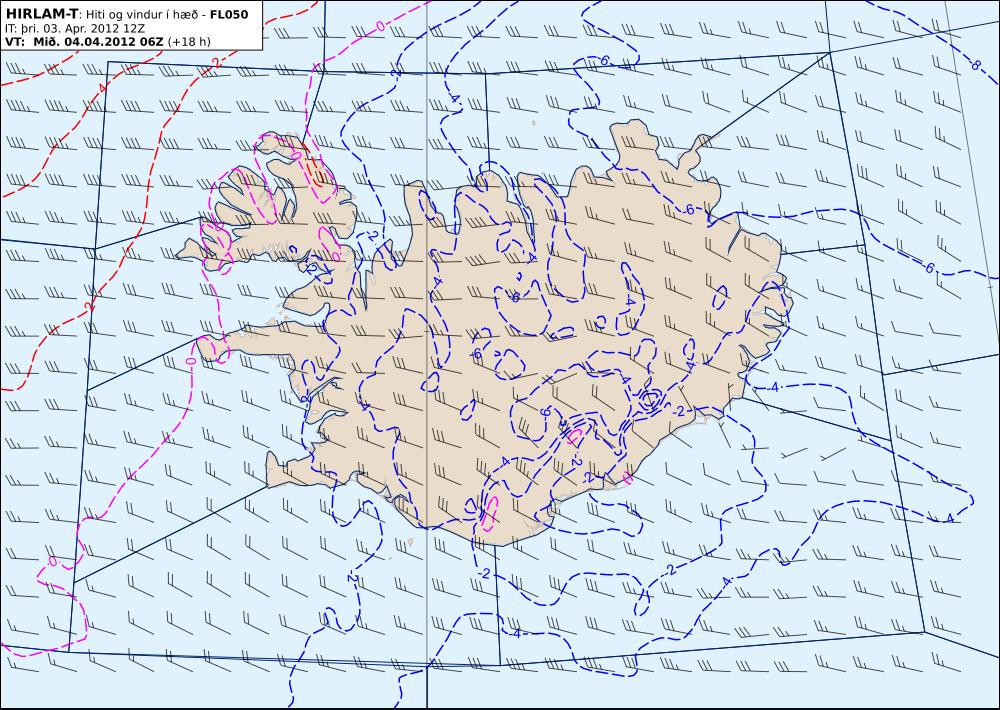Viewport: 1000px width, 710px height.
Task: Select the FL050 flight level label
Action: pos(229,15)
